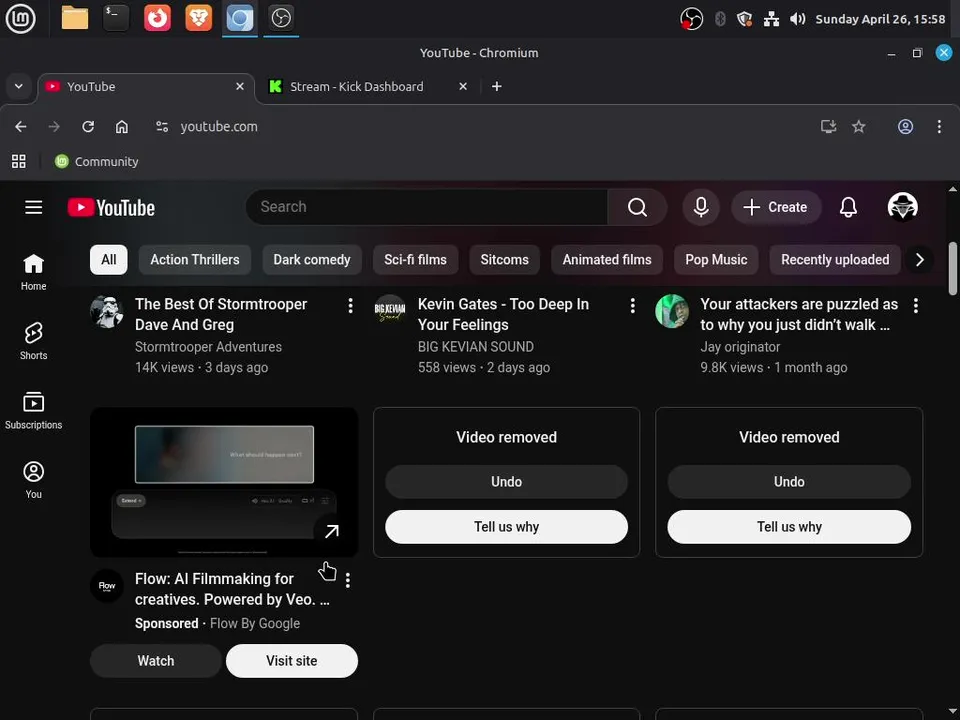Launch Firefox from the panel
Screen dimensions: 960x720
tap(157, 18)
